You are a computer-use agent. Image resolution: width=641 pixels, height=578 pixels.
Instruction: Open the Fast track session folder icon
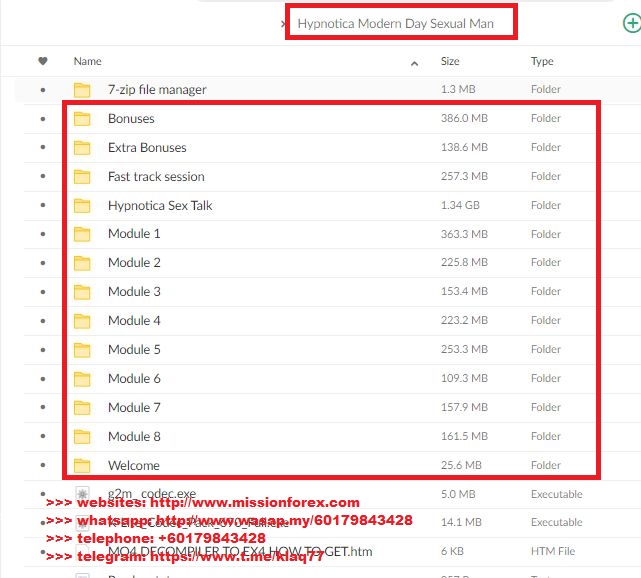point(82,177)
